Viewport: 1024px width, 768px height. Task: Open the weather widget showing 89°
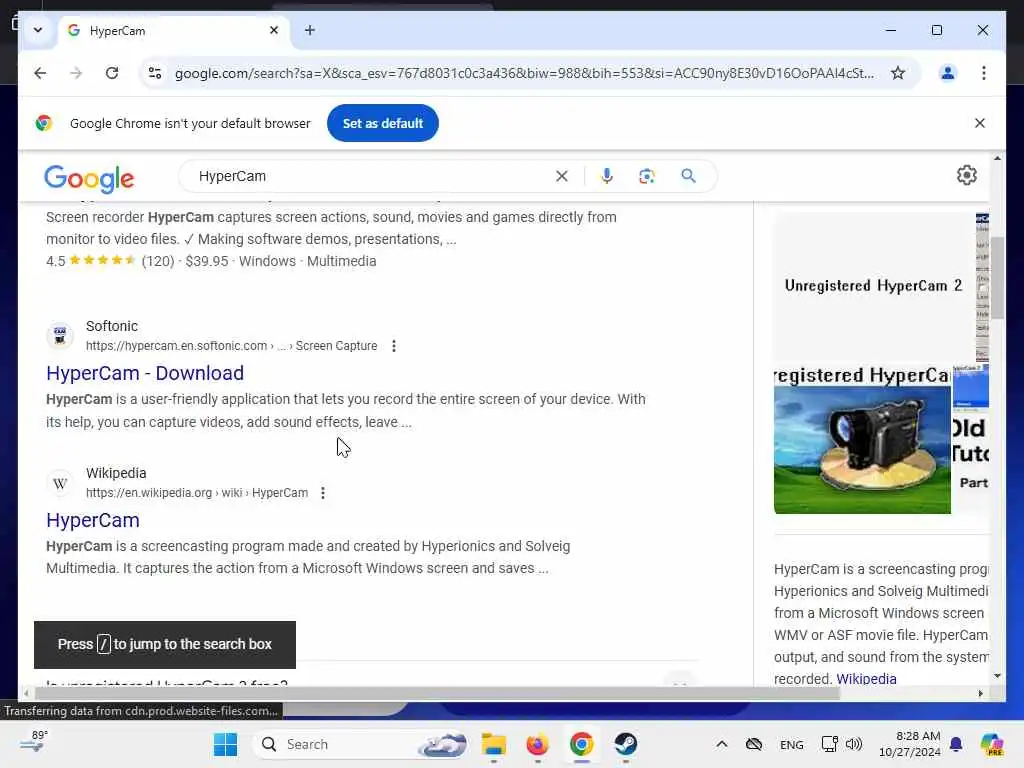click(33, 742)
